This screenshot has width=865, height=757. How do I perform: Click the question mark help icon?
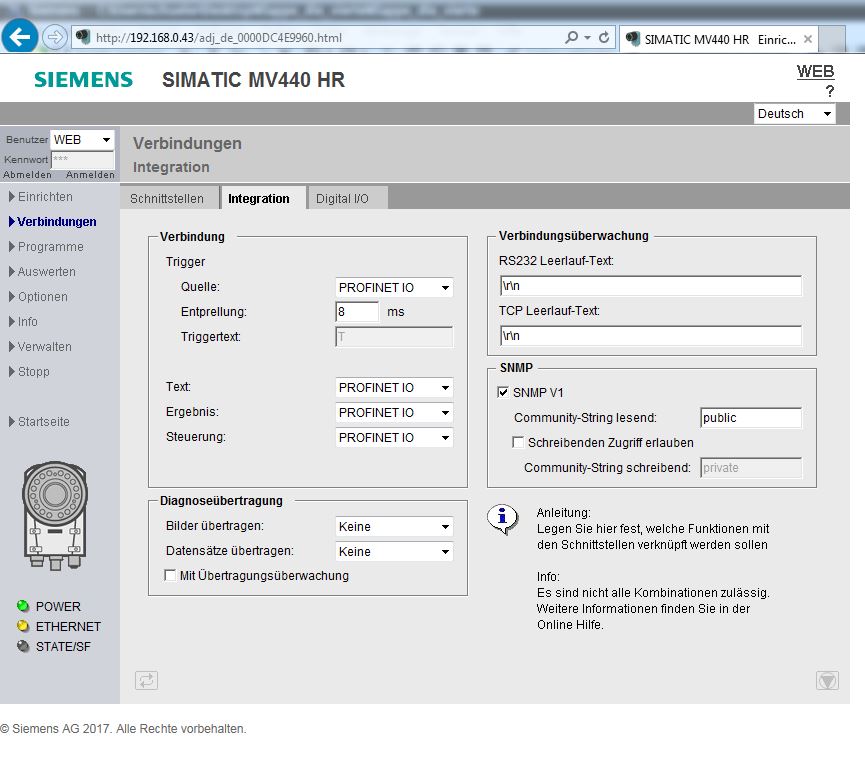[829, 91]
